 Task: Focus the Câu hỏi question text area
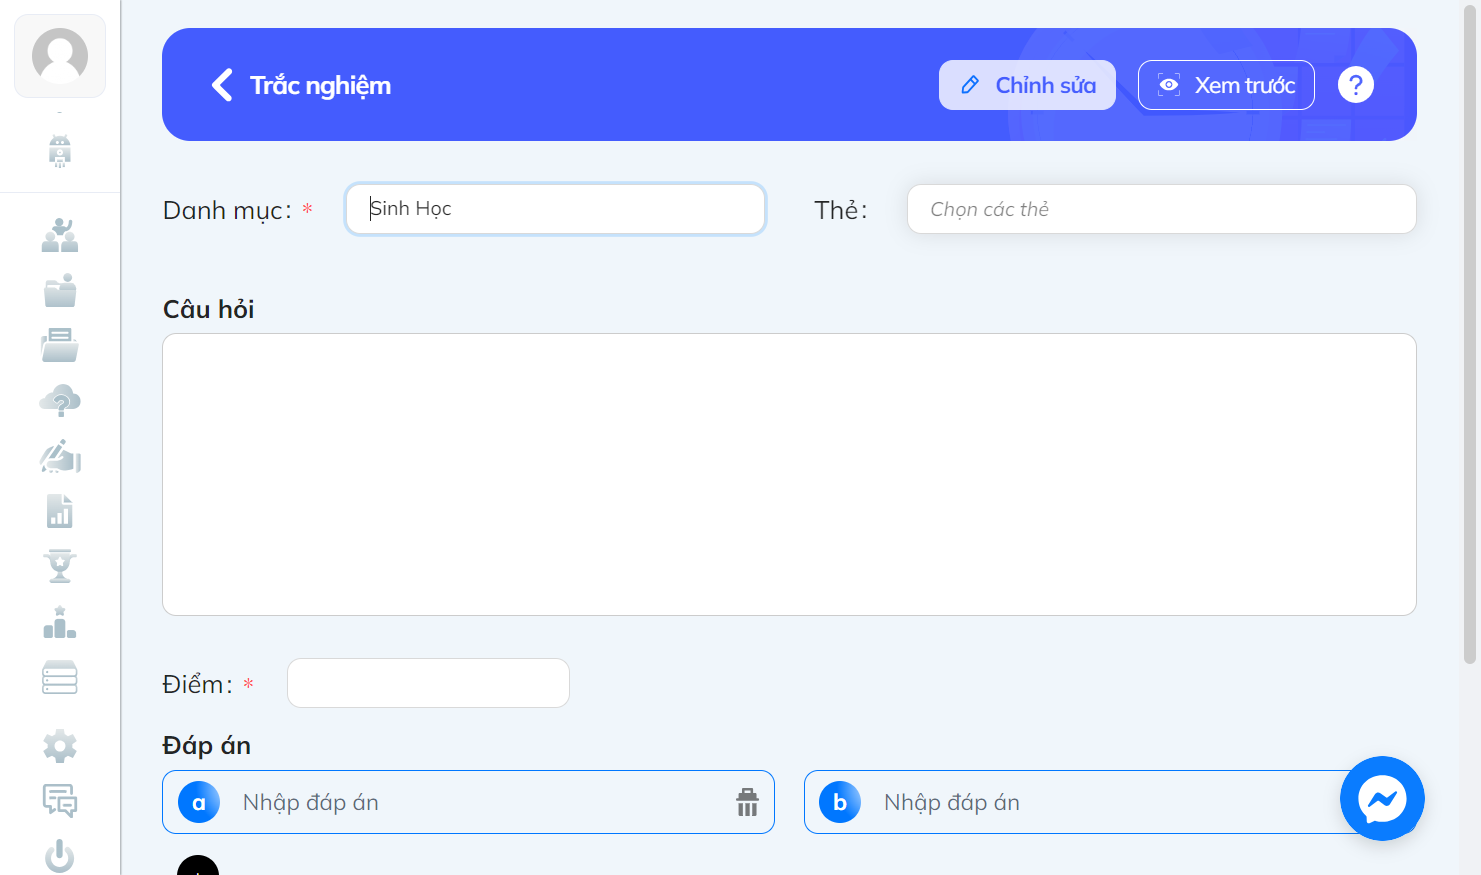pos(789,474)
